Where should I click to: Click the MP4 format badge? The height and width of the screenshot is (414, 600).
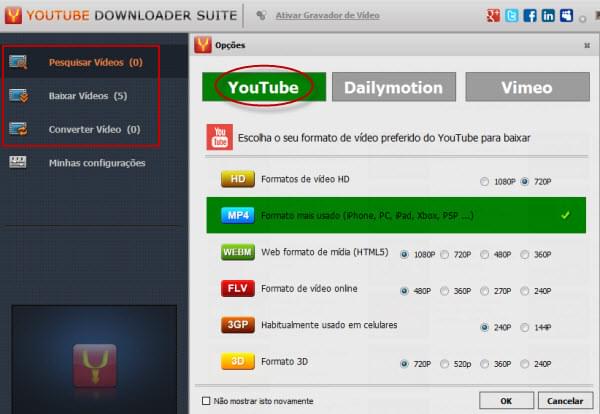coord(238,215)
